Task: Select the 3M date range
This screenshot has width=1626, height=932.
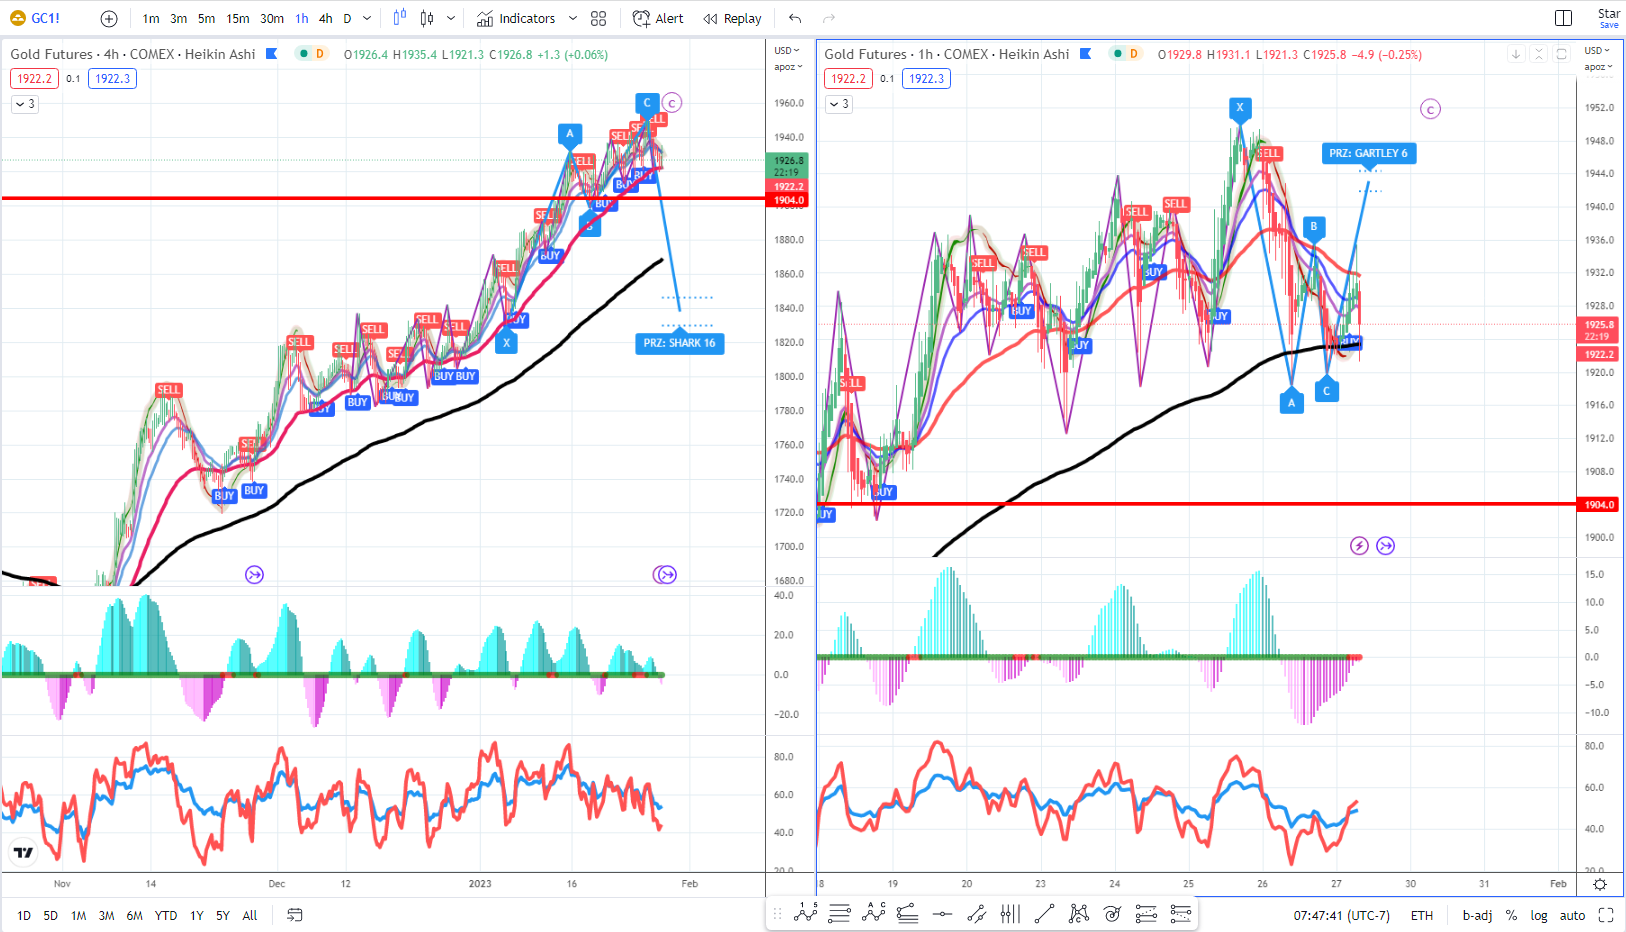Action: (106, 915)
